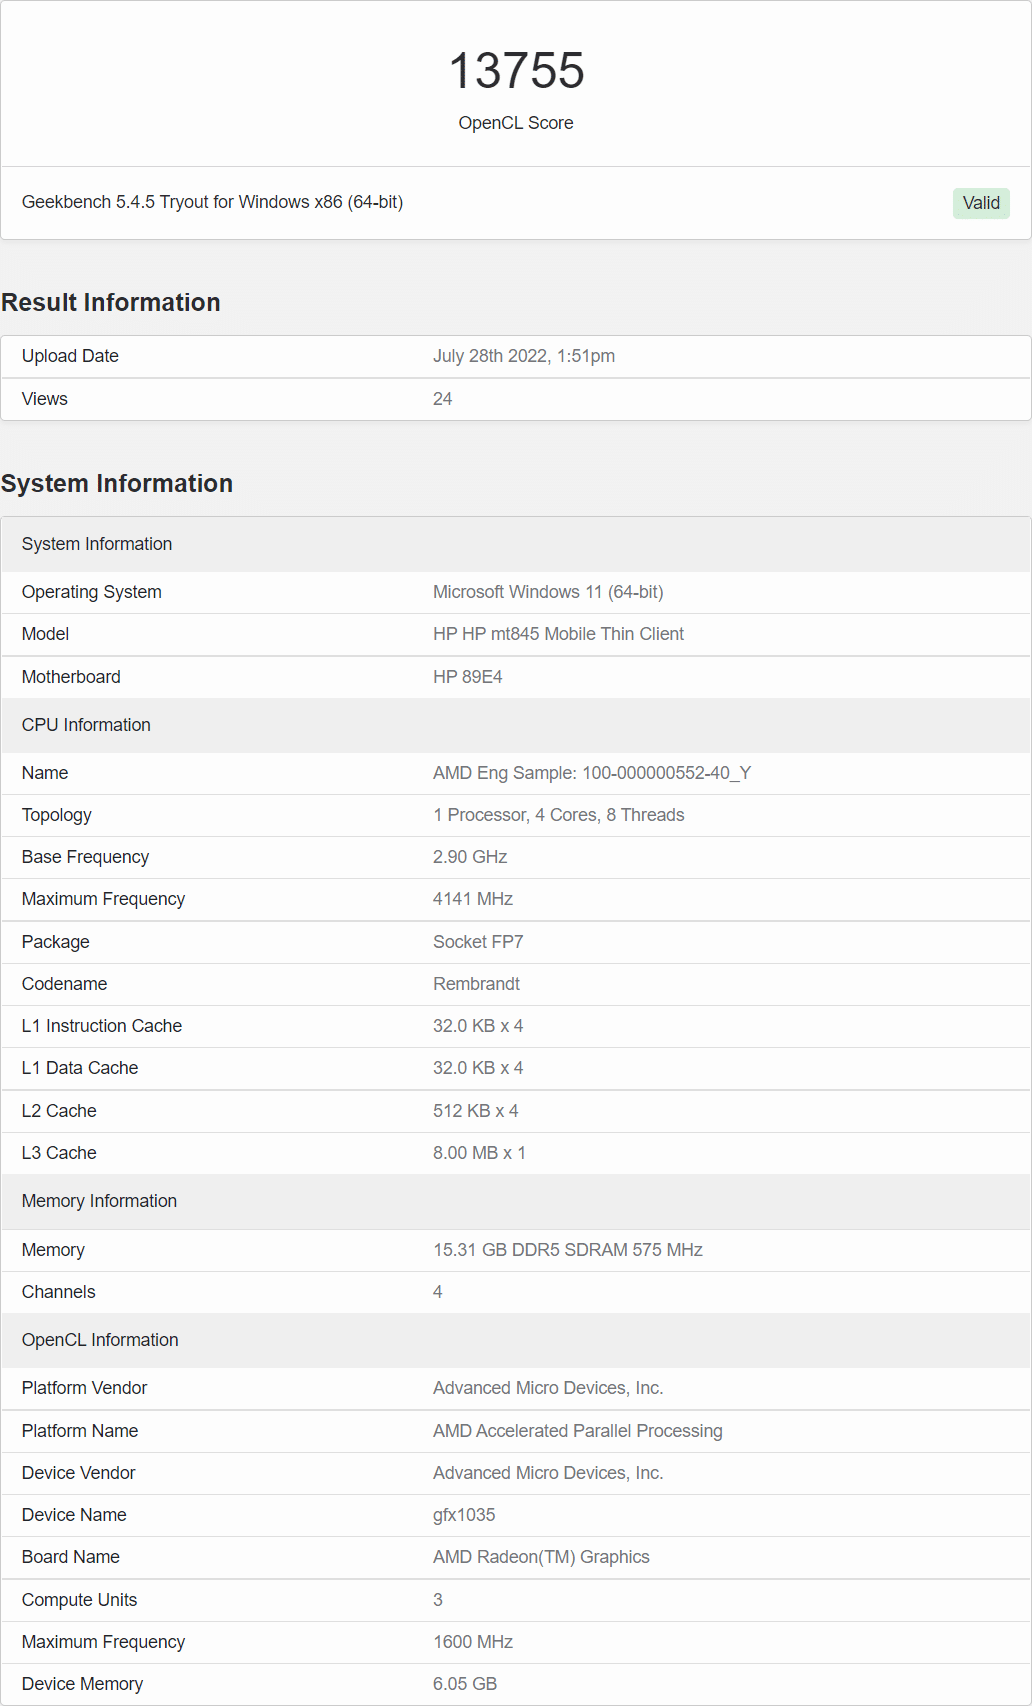Viewport: 1032px width, 1706px height.
Task: Click the System Information table header row
Action: tap(516, 544)
